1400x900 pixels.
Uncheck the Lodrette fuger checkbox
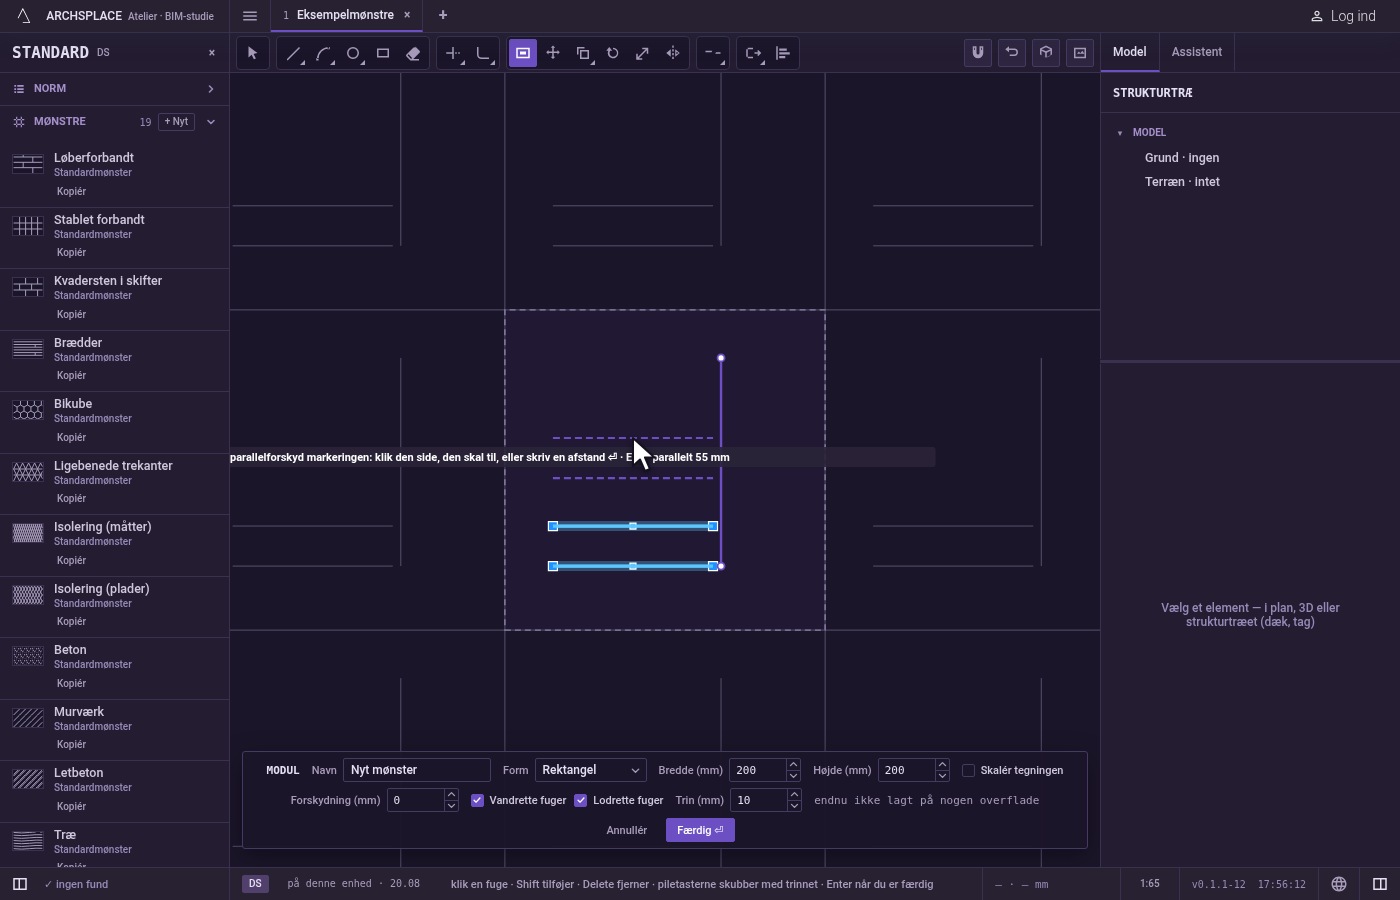[581, 800]
